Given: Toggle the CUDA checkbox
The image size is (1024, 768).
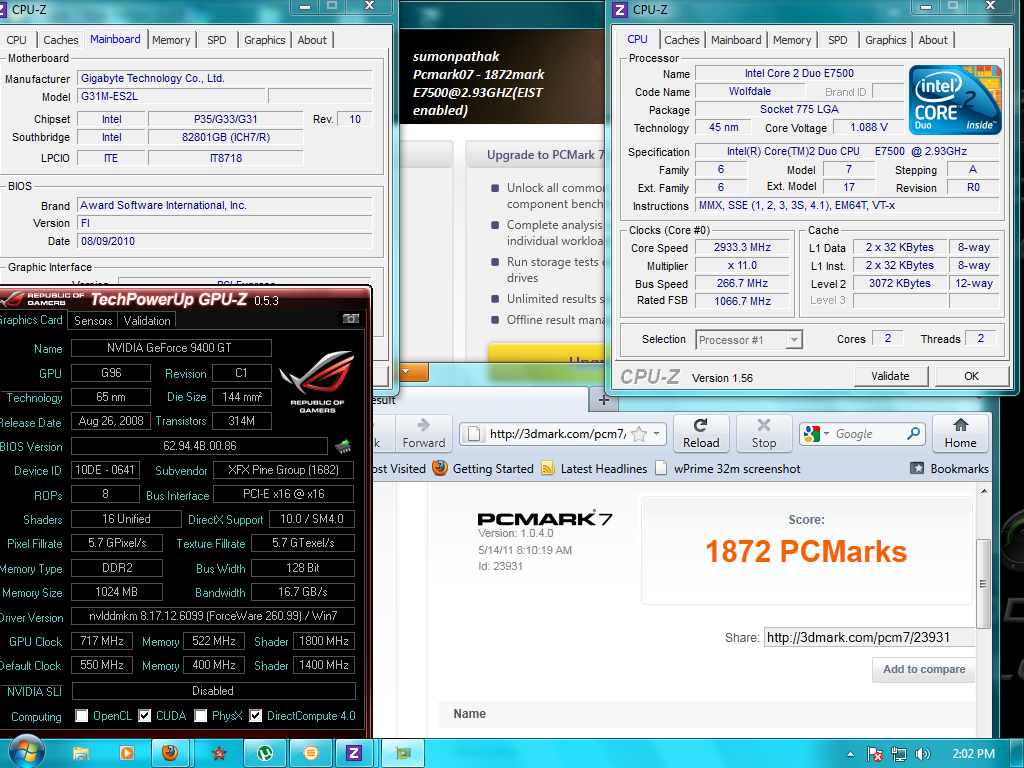Looking at the screenshot, I should 144,716.
